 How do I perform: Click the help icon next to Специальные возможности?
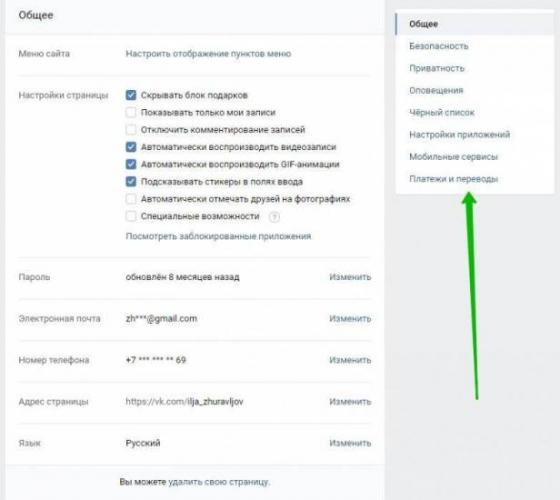[x=274, y=217]
